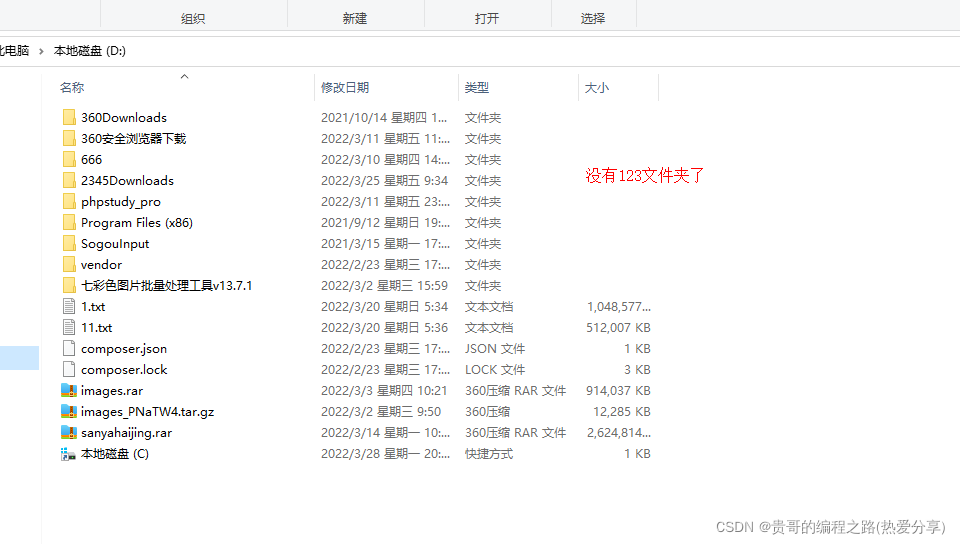The image size is (960, 544).
Task: Open the 打开 ribbon group
Action: pos(487,18)
